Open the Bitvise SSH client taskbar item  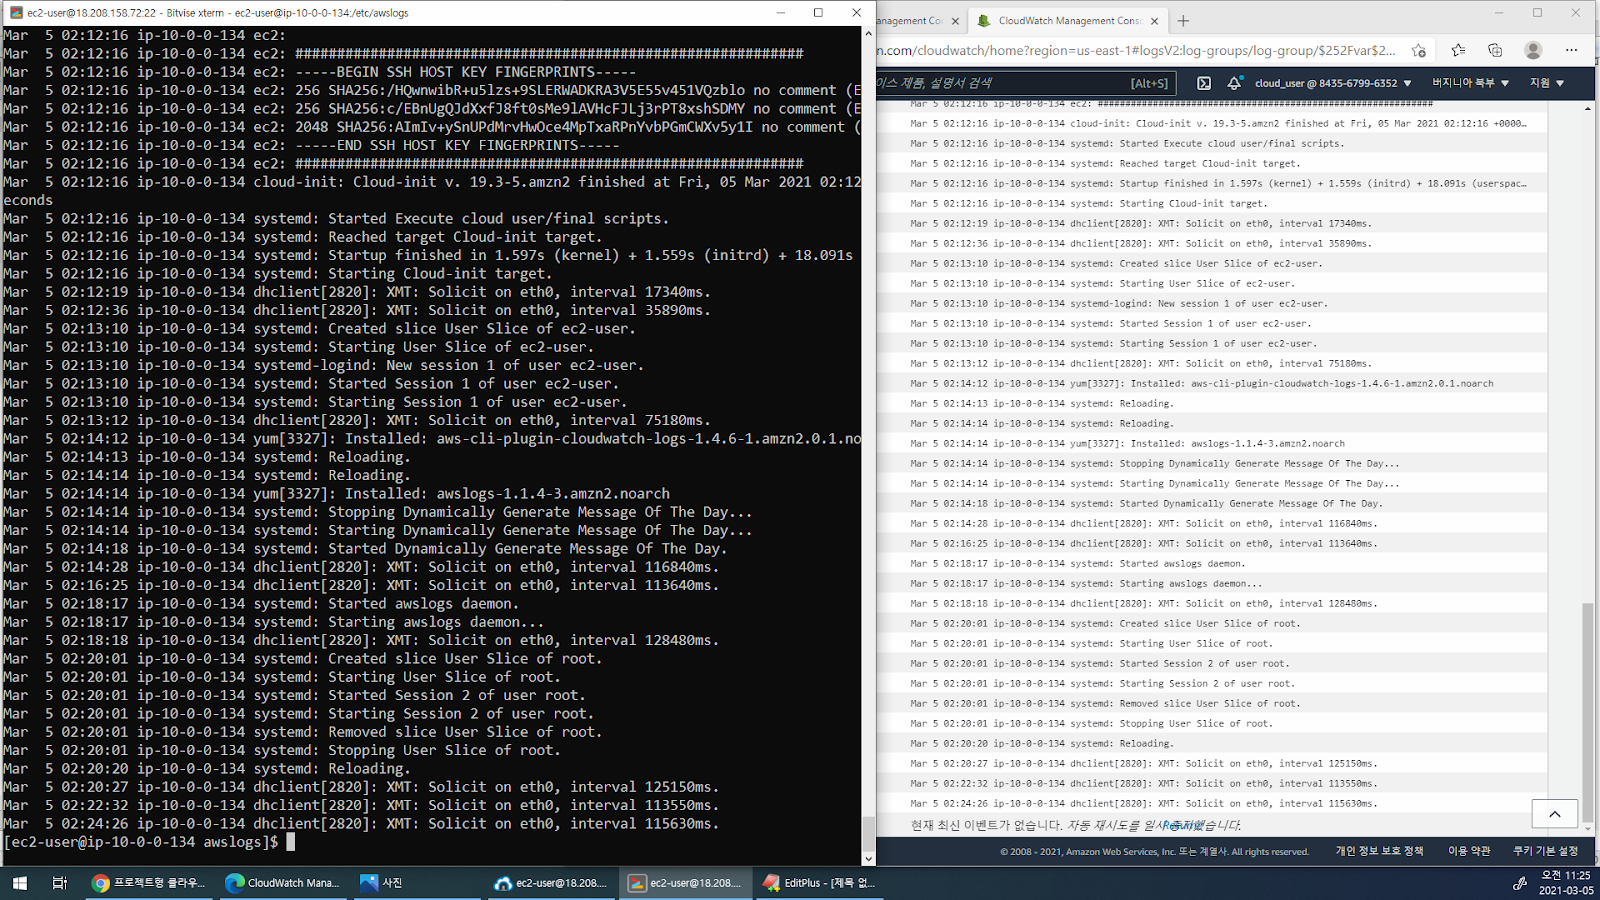coord(551,882)
